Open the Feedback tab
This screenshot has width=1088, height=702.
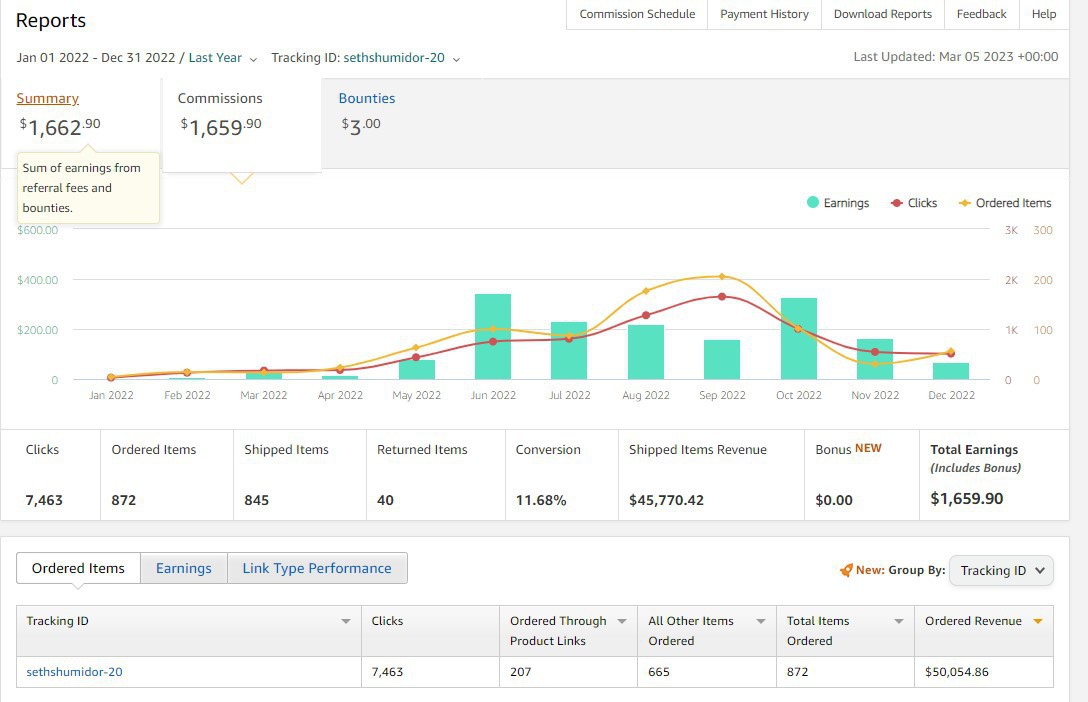click(x=981, y=14)
